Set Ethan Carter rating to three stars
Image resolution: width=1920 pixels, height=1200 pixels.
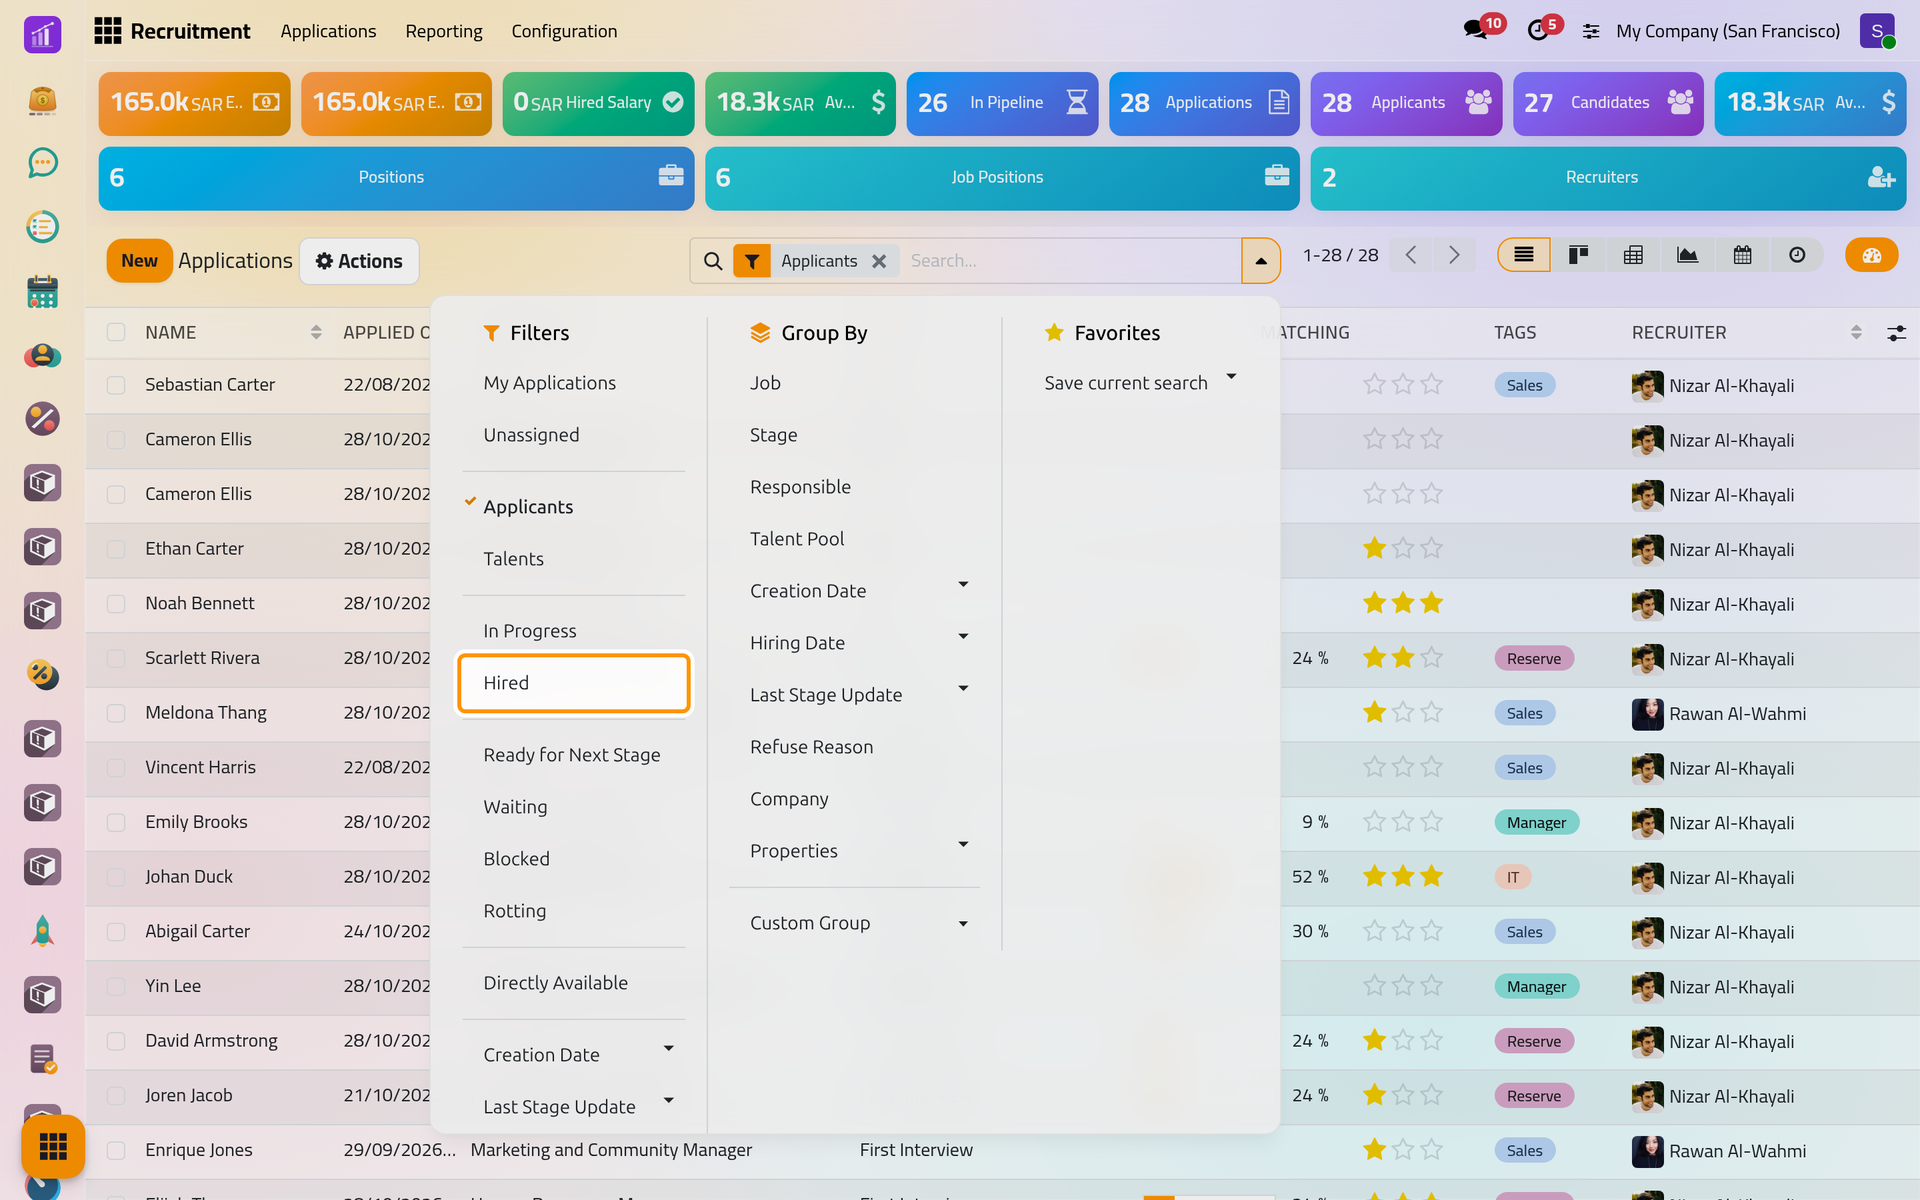tap(1432, 549)
